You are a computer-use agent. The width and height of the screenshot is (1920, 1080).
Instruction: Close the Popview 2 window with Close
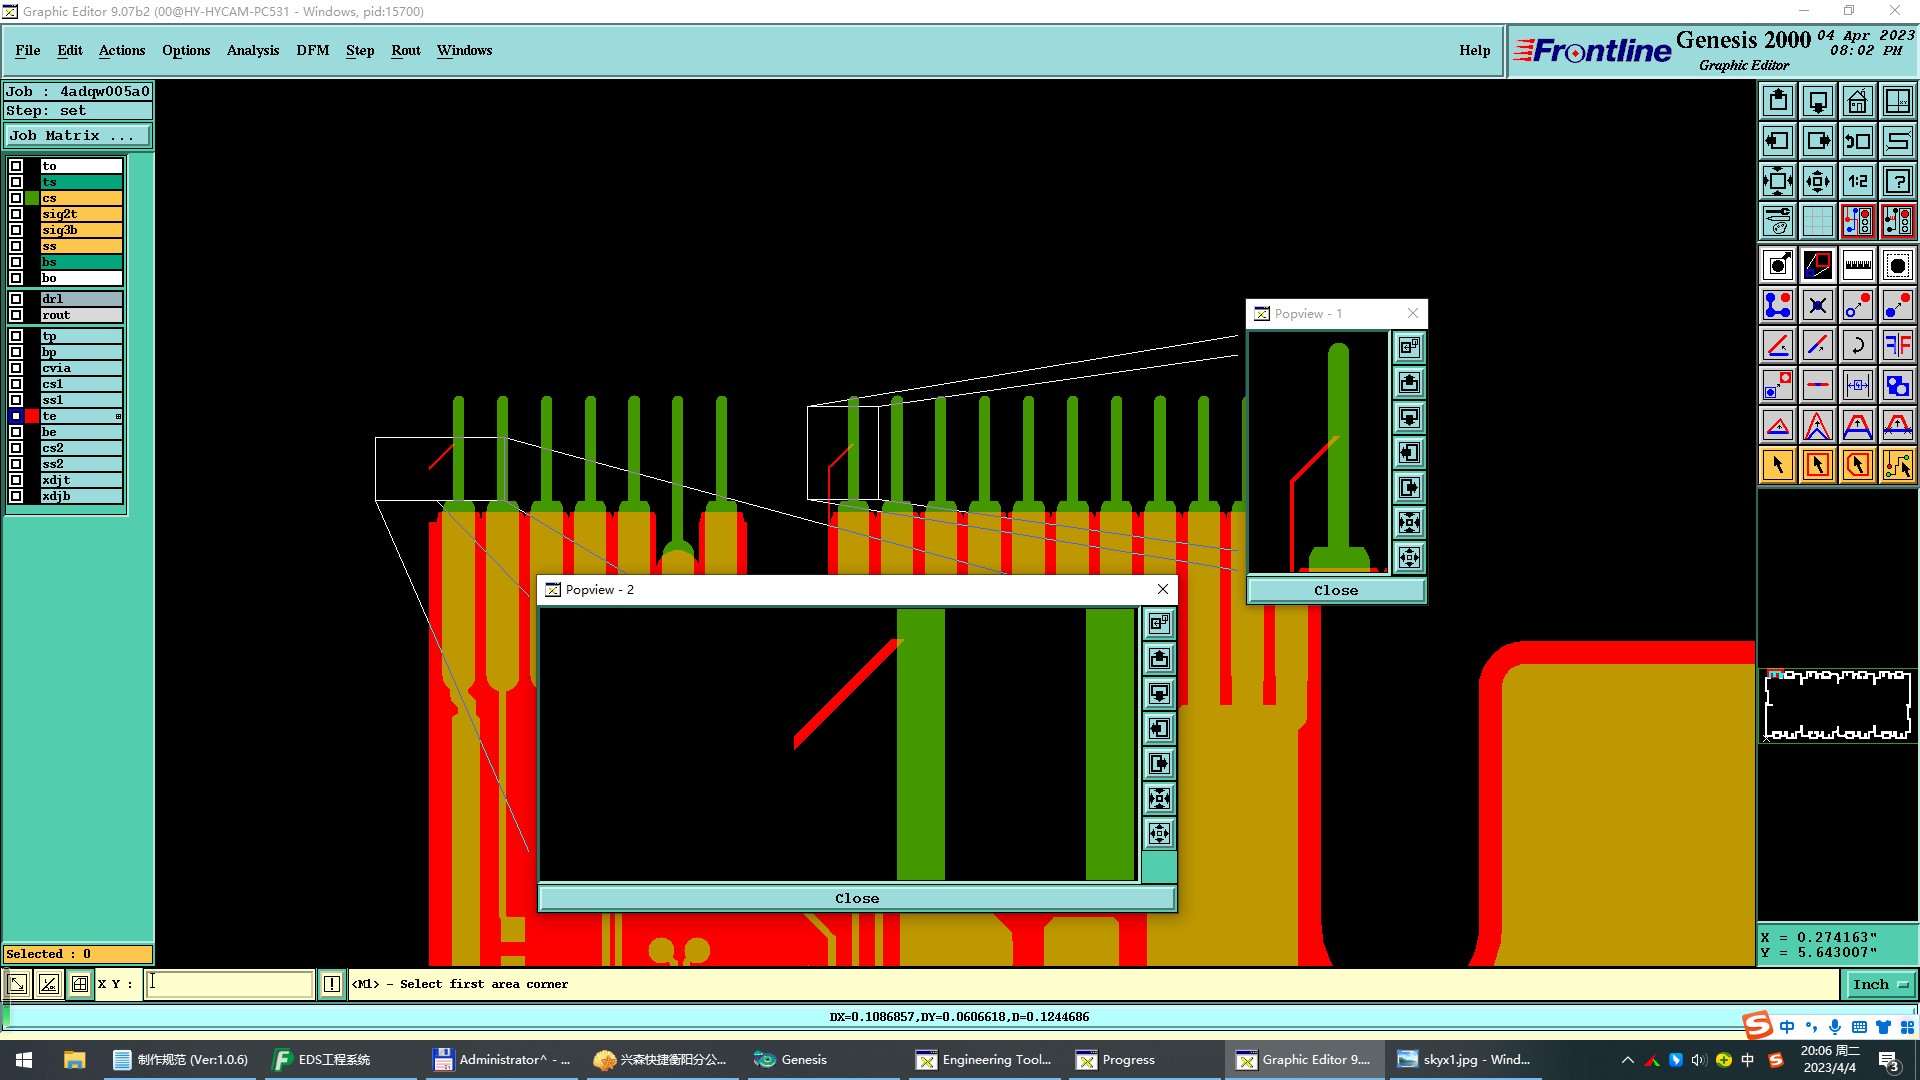click(857, 898)
